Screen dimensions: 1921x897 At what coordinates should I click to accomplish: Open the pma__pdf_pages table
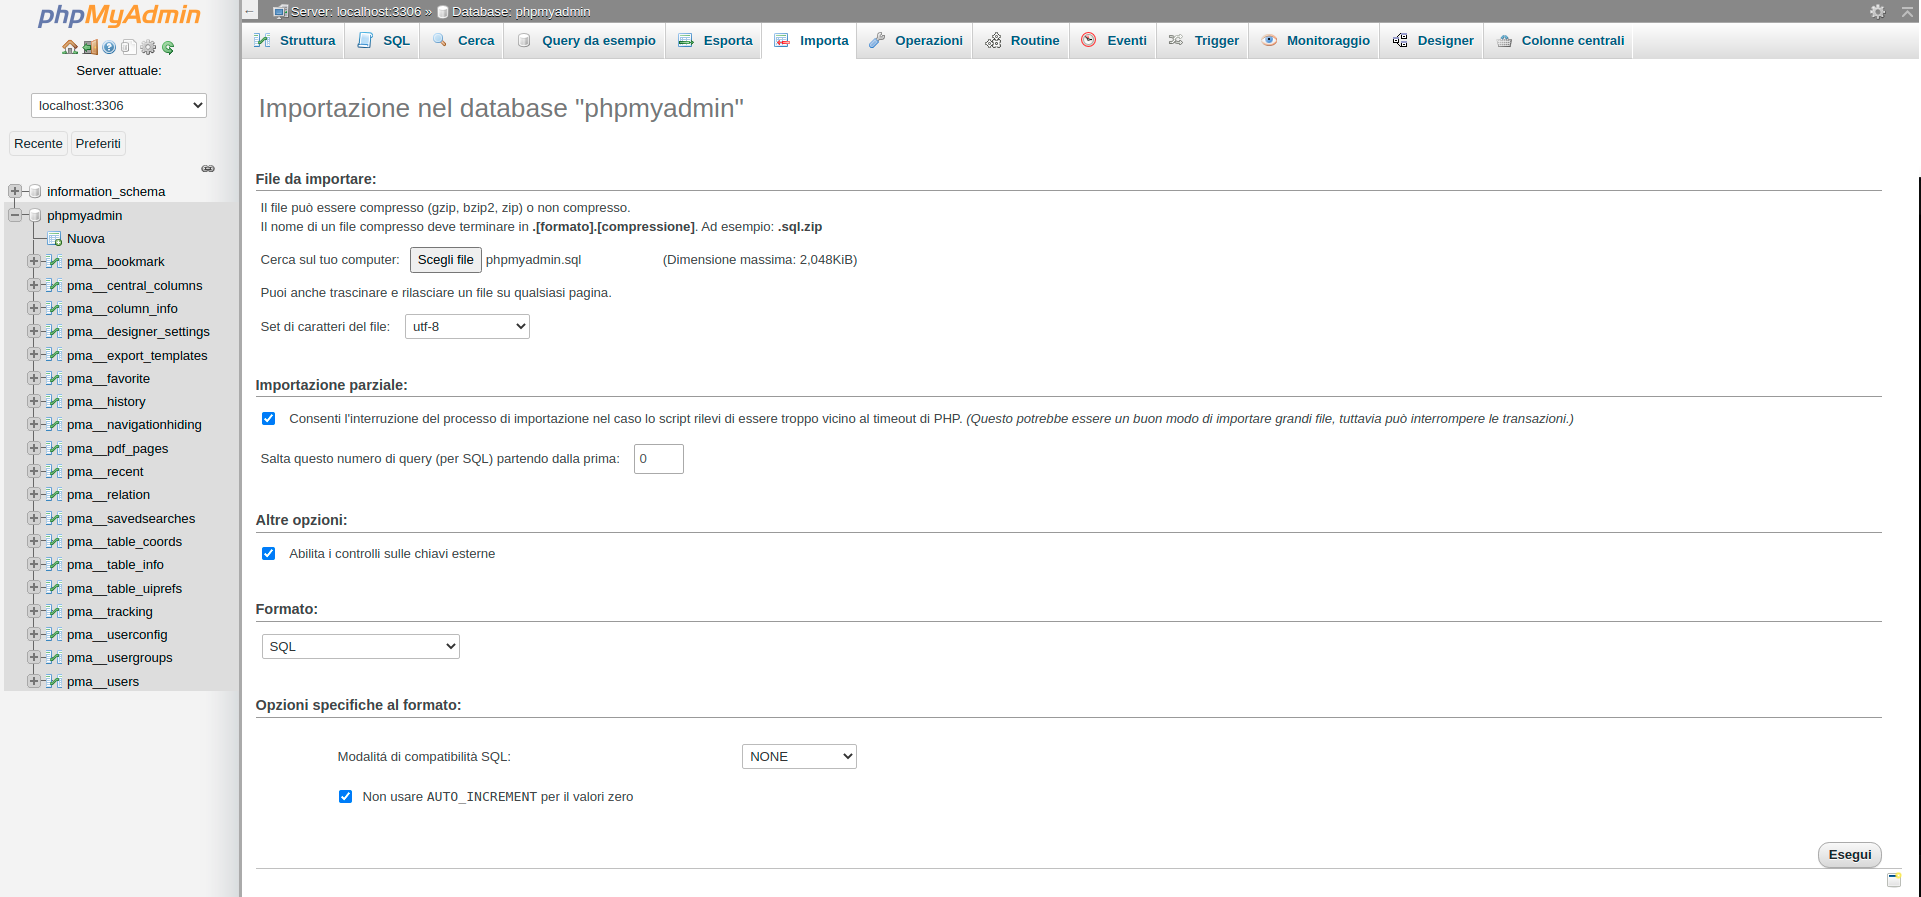click(x=117, y=448)
